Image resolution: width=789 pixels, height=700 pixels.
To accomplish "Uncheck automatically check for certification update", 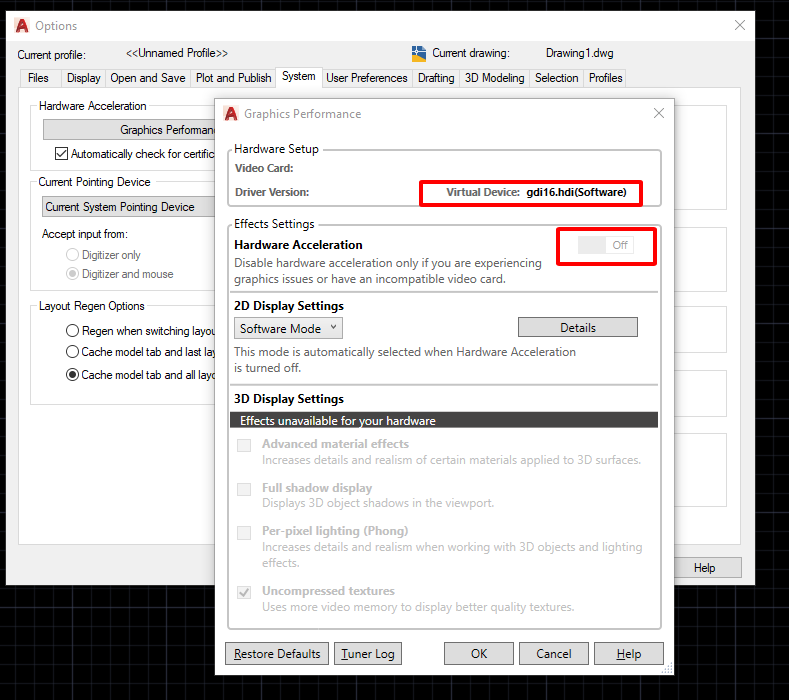I will (62, 154).
